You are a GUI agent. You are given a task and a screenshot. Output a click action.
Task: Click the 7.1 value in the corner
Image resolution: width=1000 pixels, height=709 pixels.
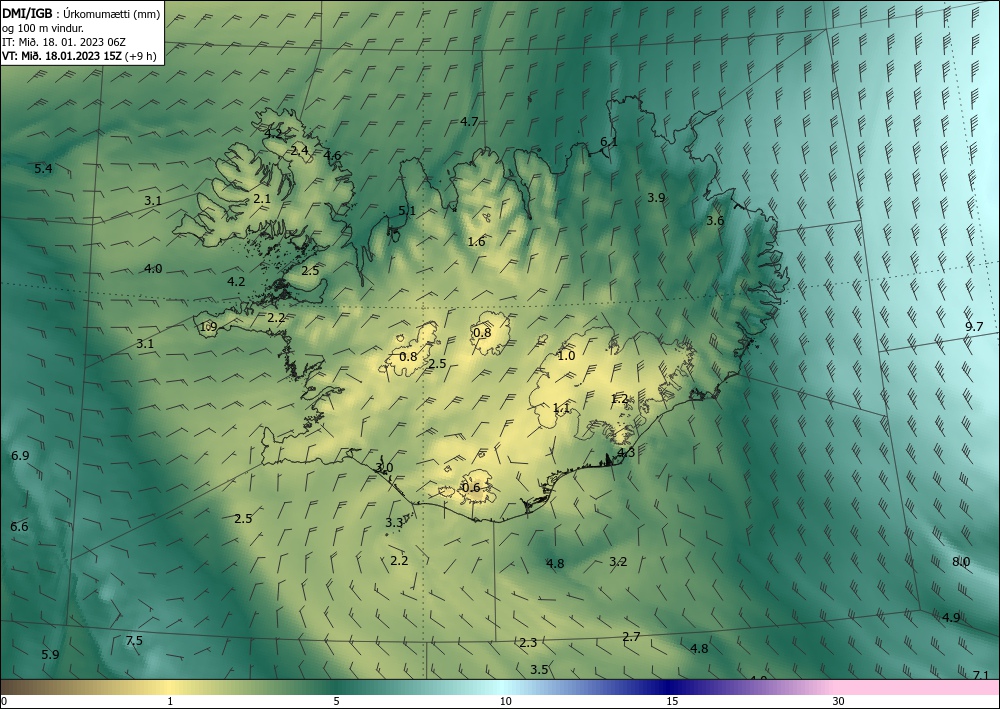pos(981,675)
